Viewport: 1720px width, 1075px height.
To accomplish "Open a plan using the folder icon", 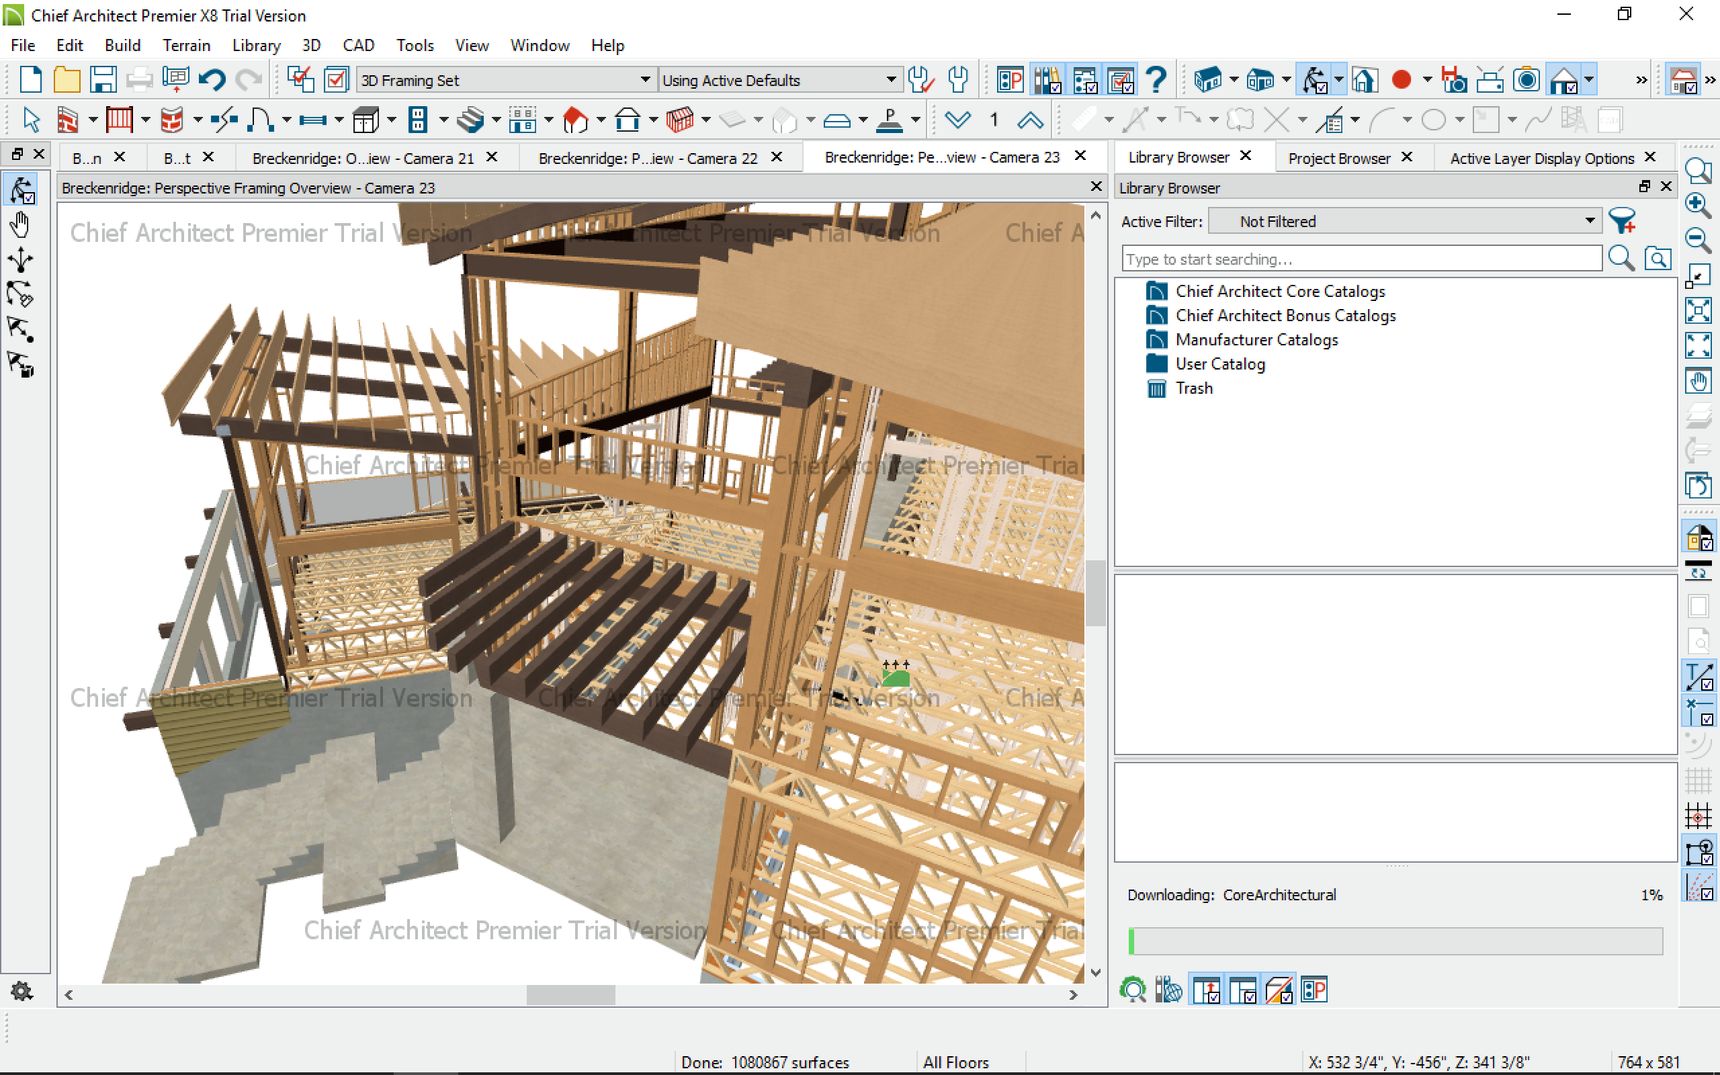I will [67, 80].
